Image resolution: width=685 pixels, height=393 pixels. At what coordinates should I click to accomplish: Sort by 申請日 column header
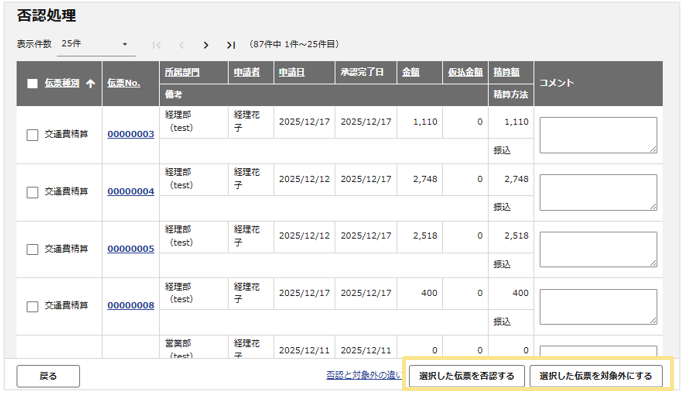click(291, 72)
